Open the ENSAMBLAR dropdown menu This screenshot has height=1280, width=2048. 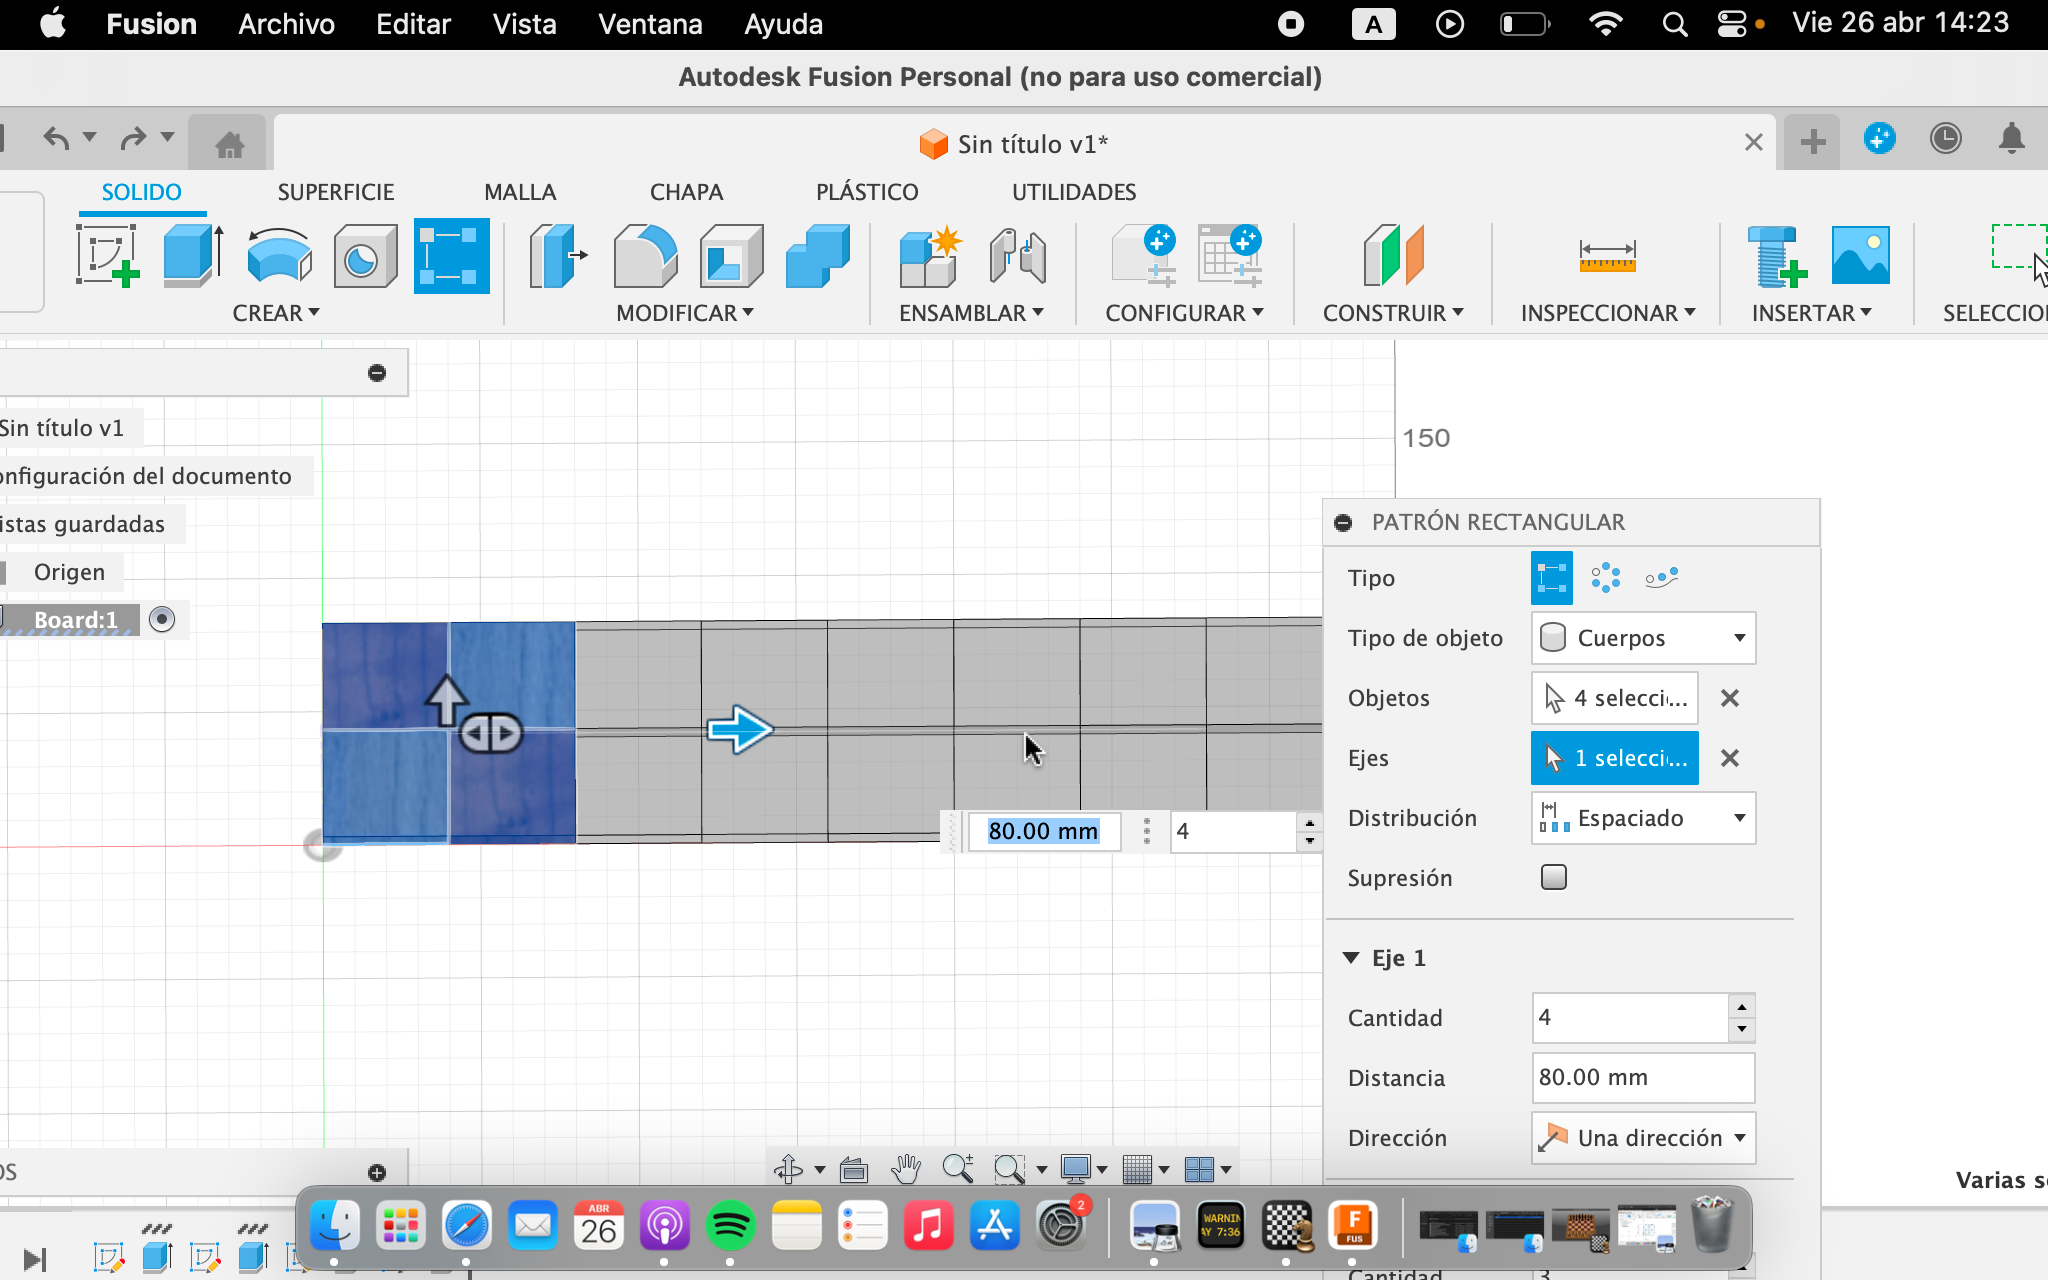pyautogui.click(x=971, y=313)
